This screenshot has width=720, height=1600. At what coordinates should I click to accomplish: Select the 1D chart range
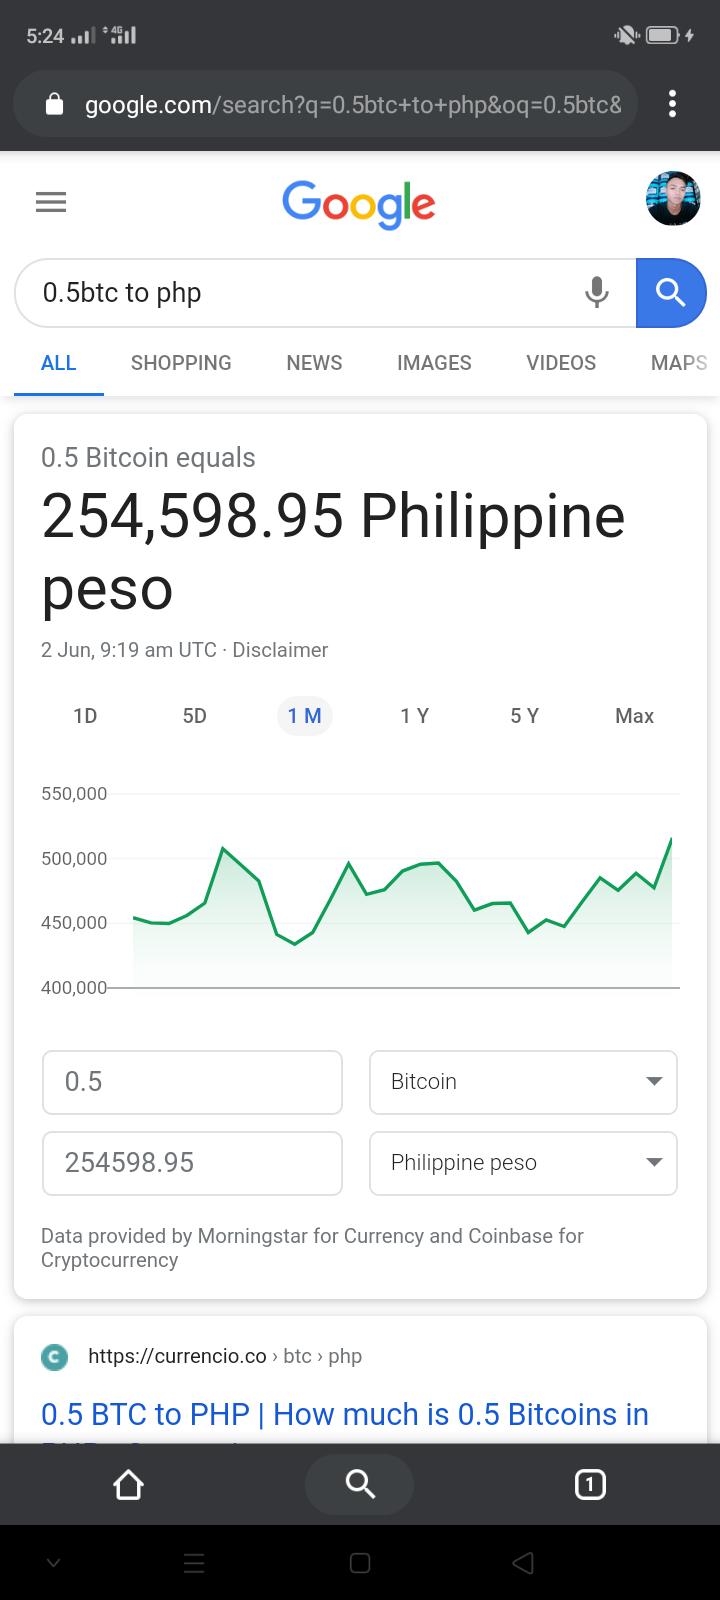click(x=85, y=716)
